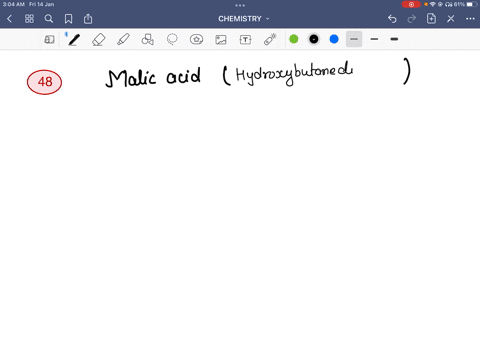Tap the three dots multitasking handle
480x360 pixels.
click(x=240, y=5)
